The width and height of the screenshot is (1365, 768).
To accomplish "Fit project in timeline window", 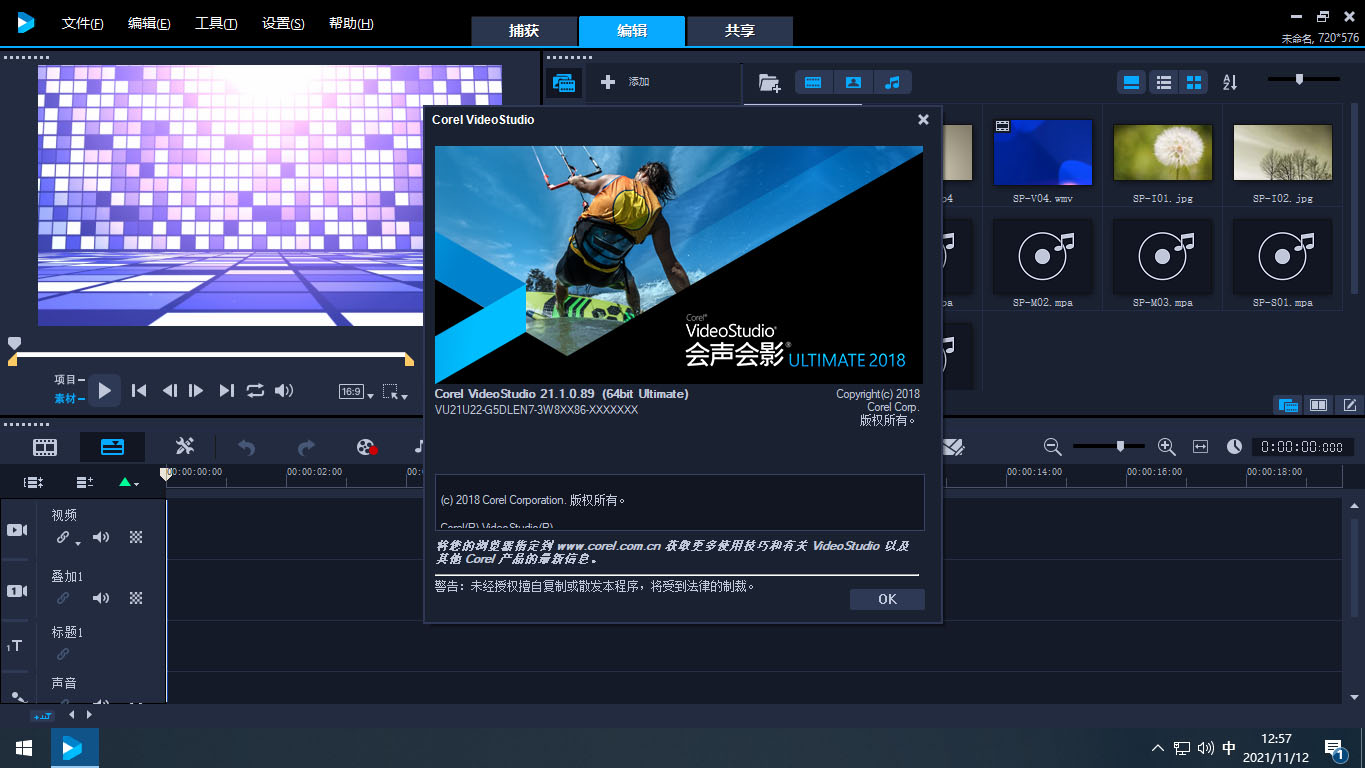I will click(1201, 447).
